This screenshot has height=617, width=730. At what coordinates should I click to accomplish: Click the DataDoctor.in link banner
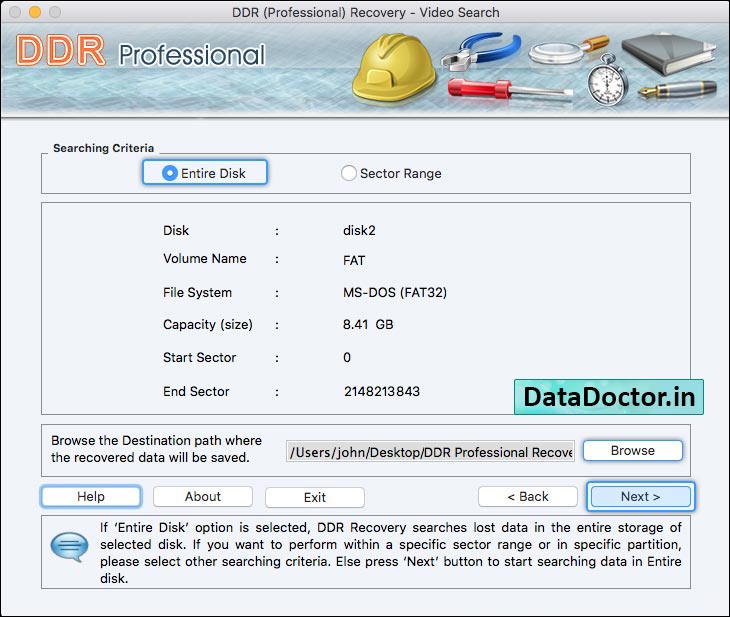coord(608,397)
